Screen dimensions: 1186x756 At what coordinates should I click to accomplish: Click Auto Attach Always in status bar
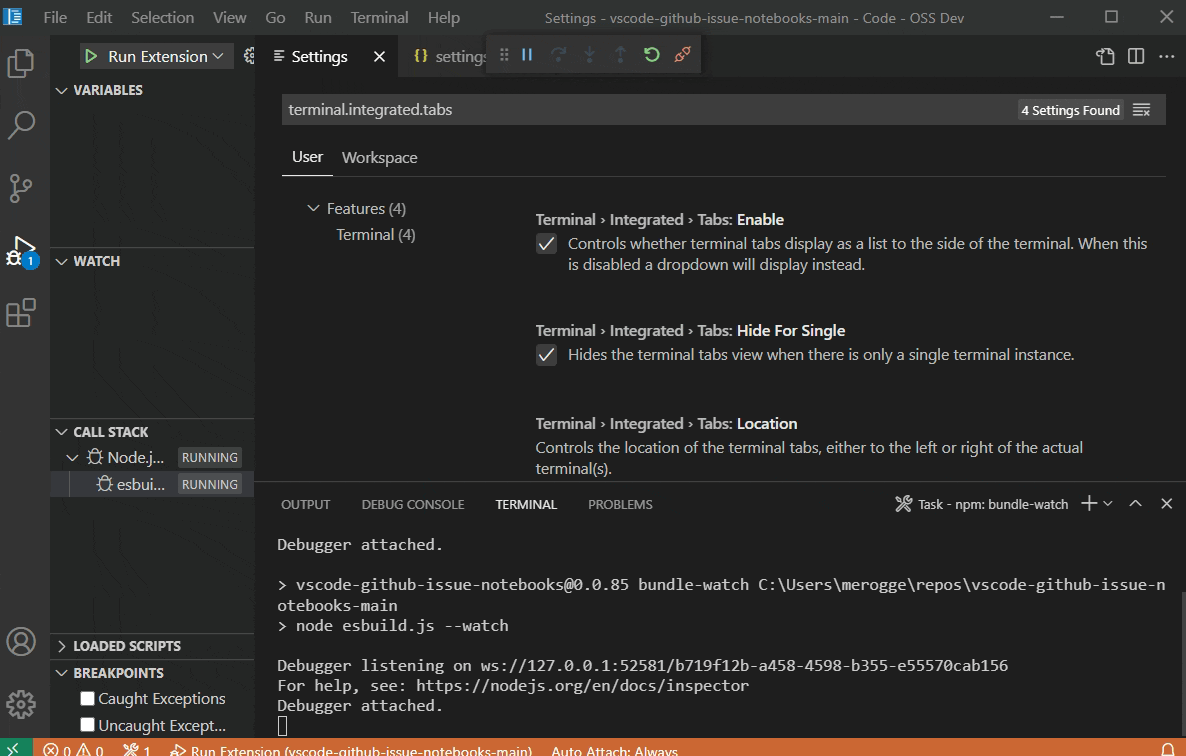click(x=614, y=750)
